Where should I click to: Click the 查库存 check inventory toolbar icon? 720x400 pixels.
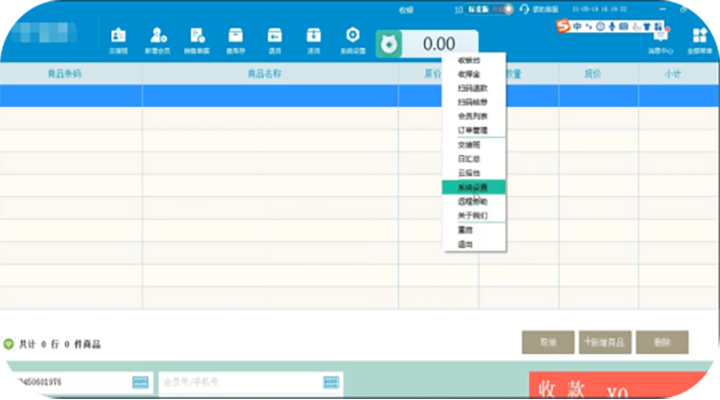click(236, 41)
